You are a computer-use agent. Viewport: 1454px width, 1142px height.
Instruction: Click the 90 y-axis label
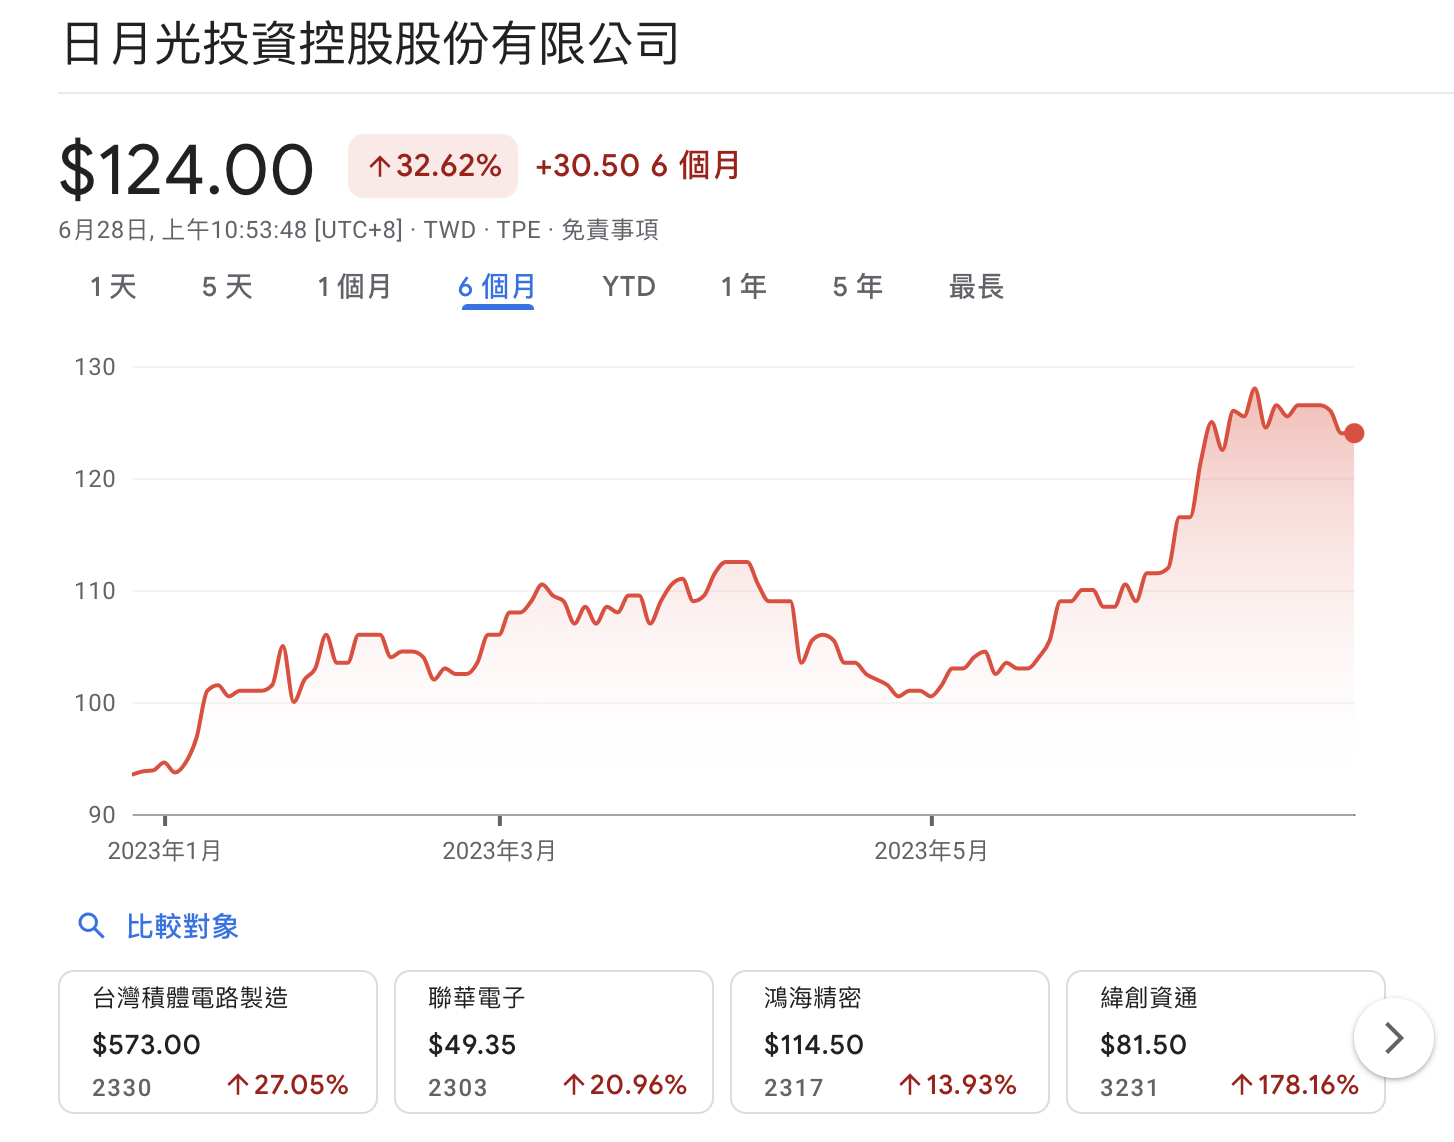[102, 815]
